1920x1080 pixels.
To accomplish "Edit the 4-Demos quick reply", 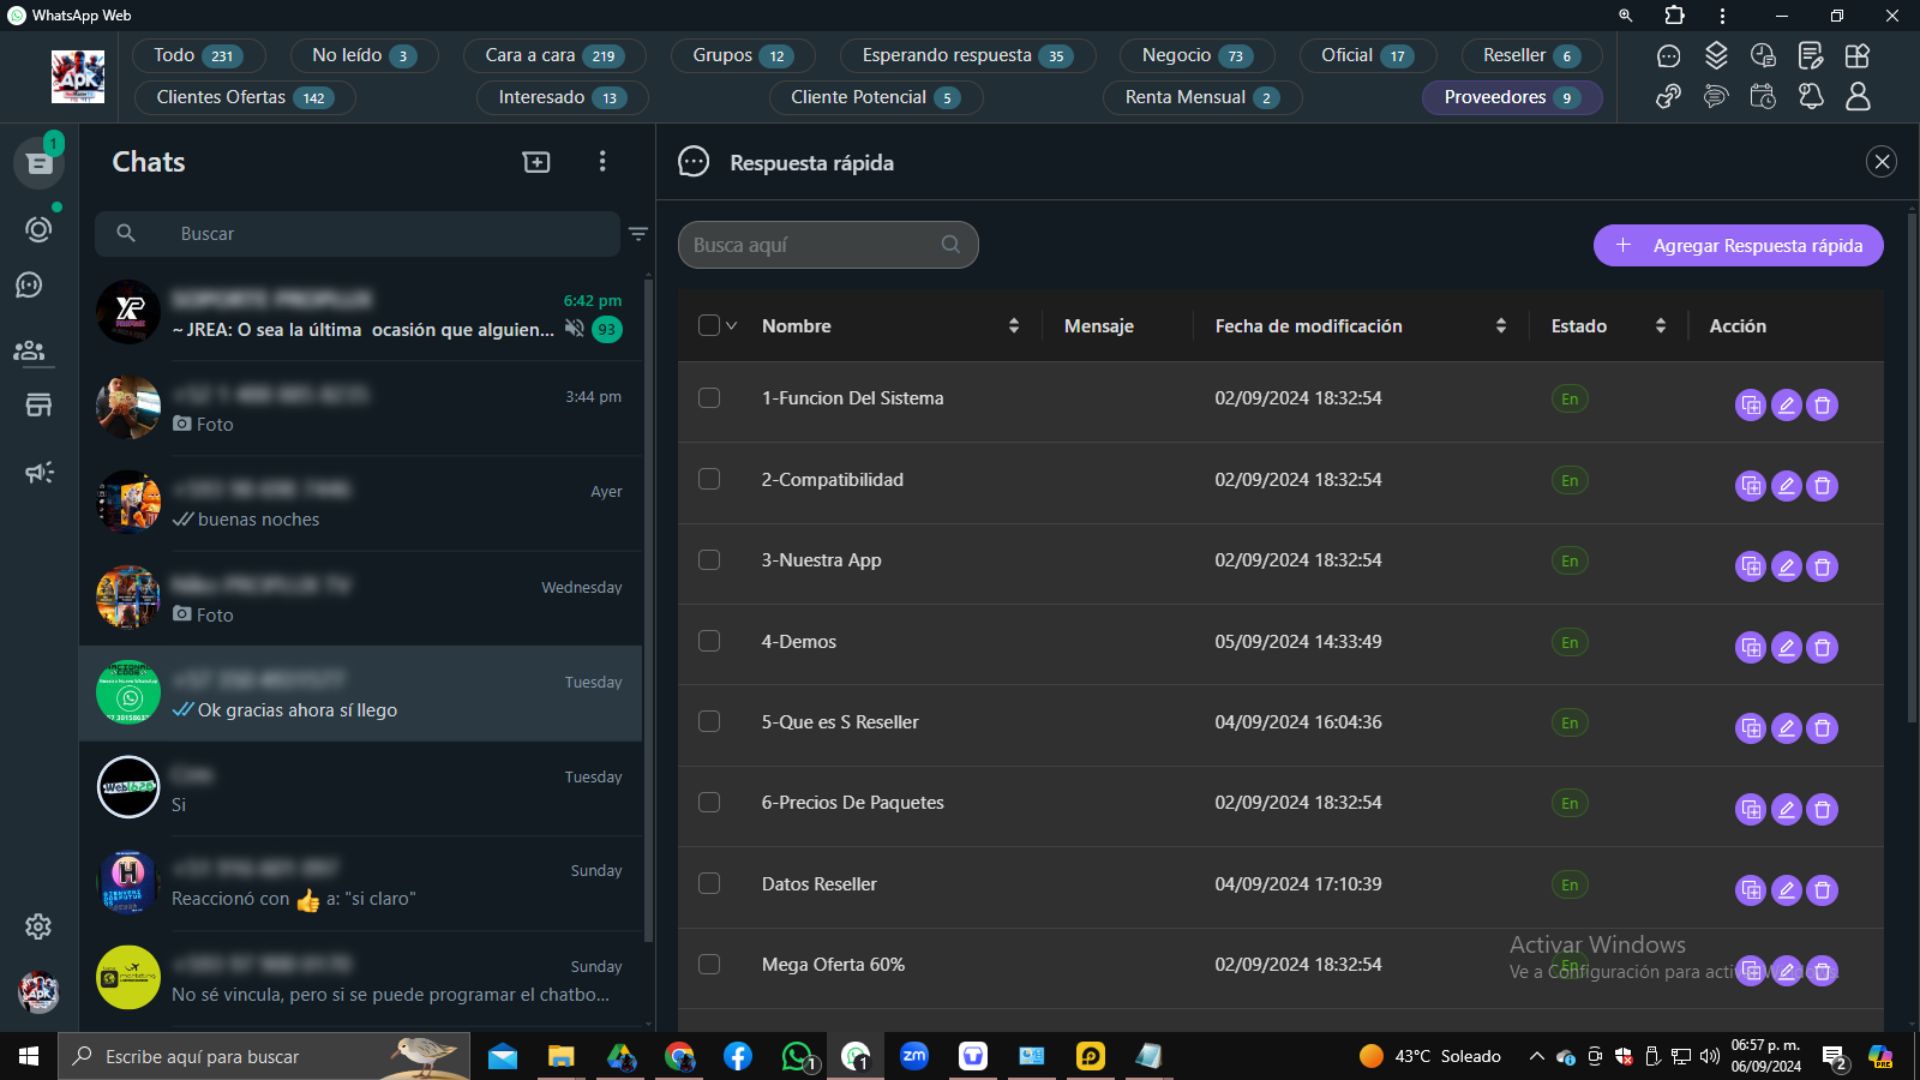I will pos(1786,647).
